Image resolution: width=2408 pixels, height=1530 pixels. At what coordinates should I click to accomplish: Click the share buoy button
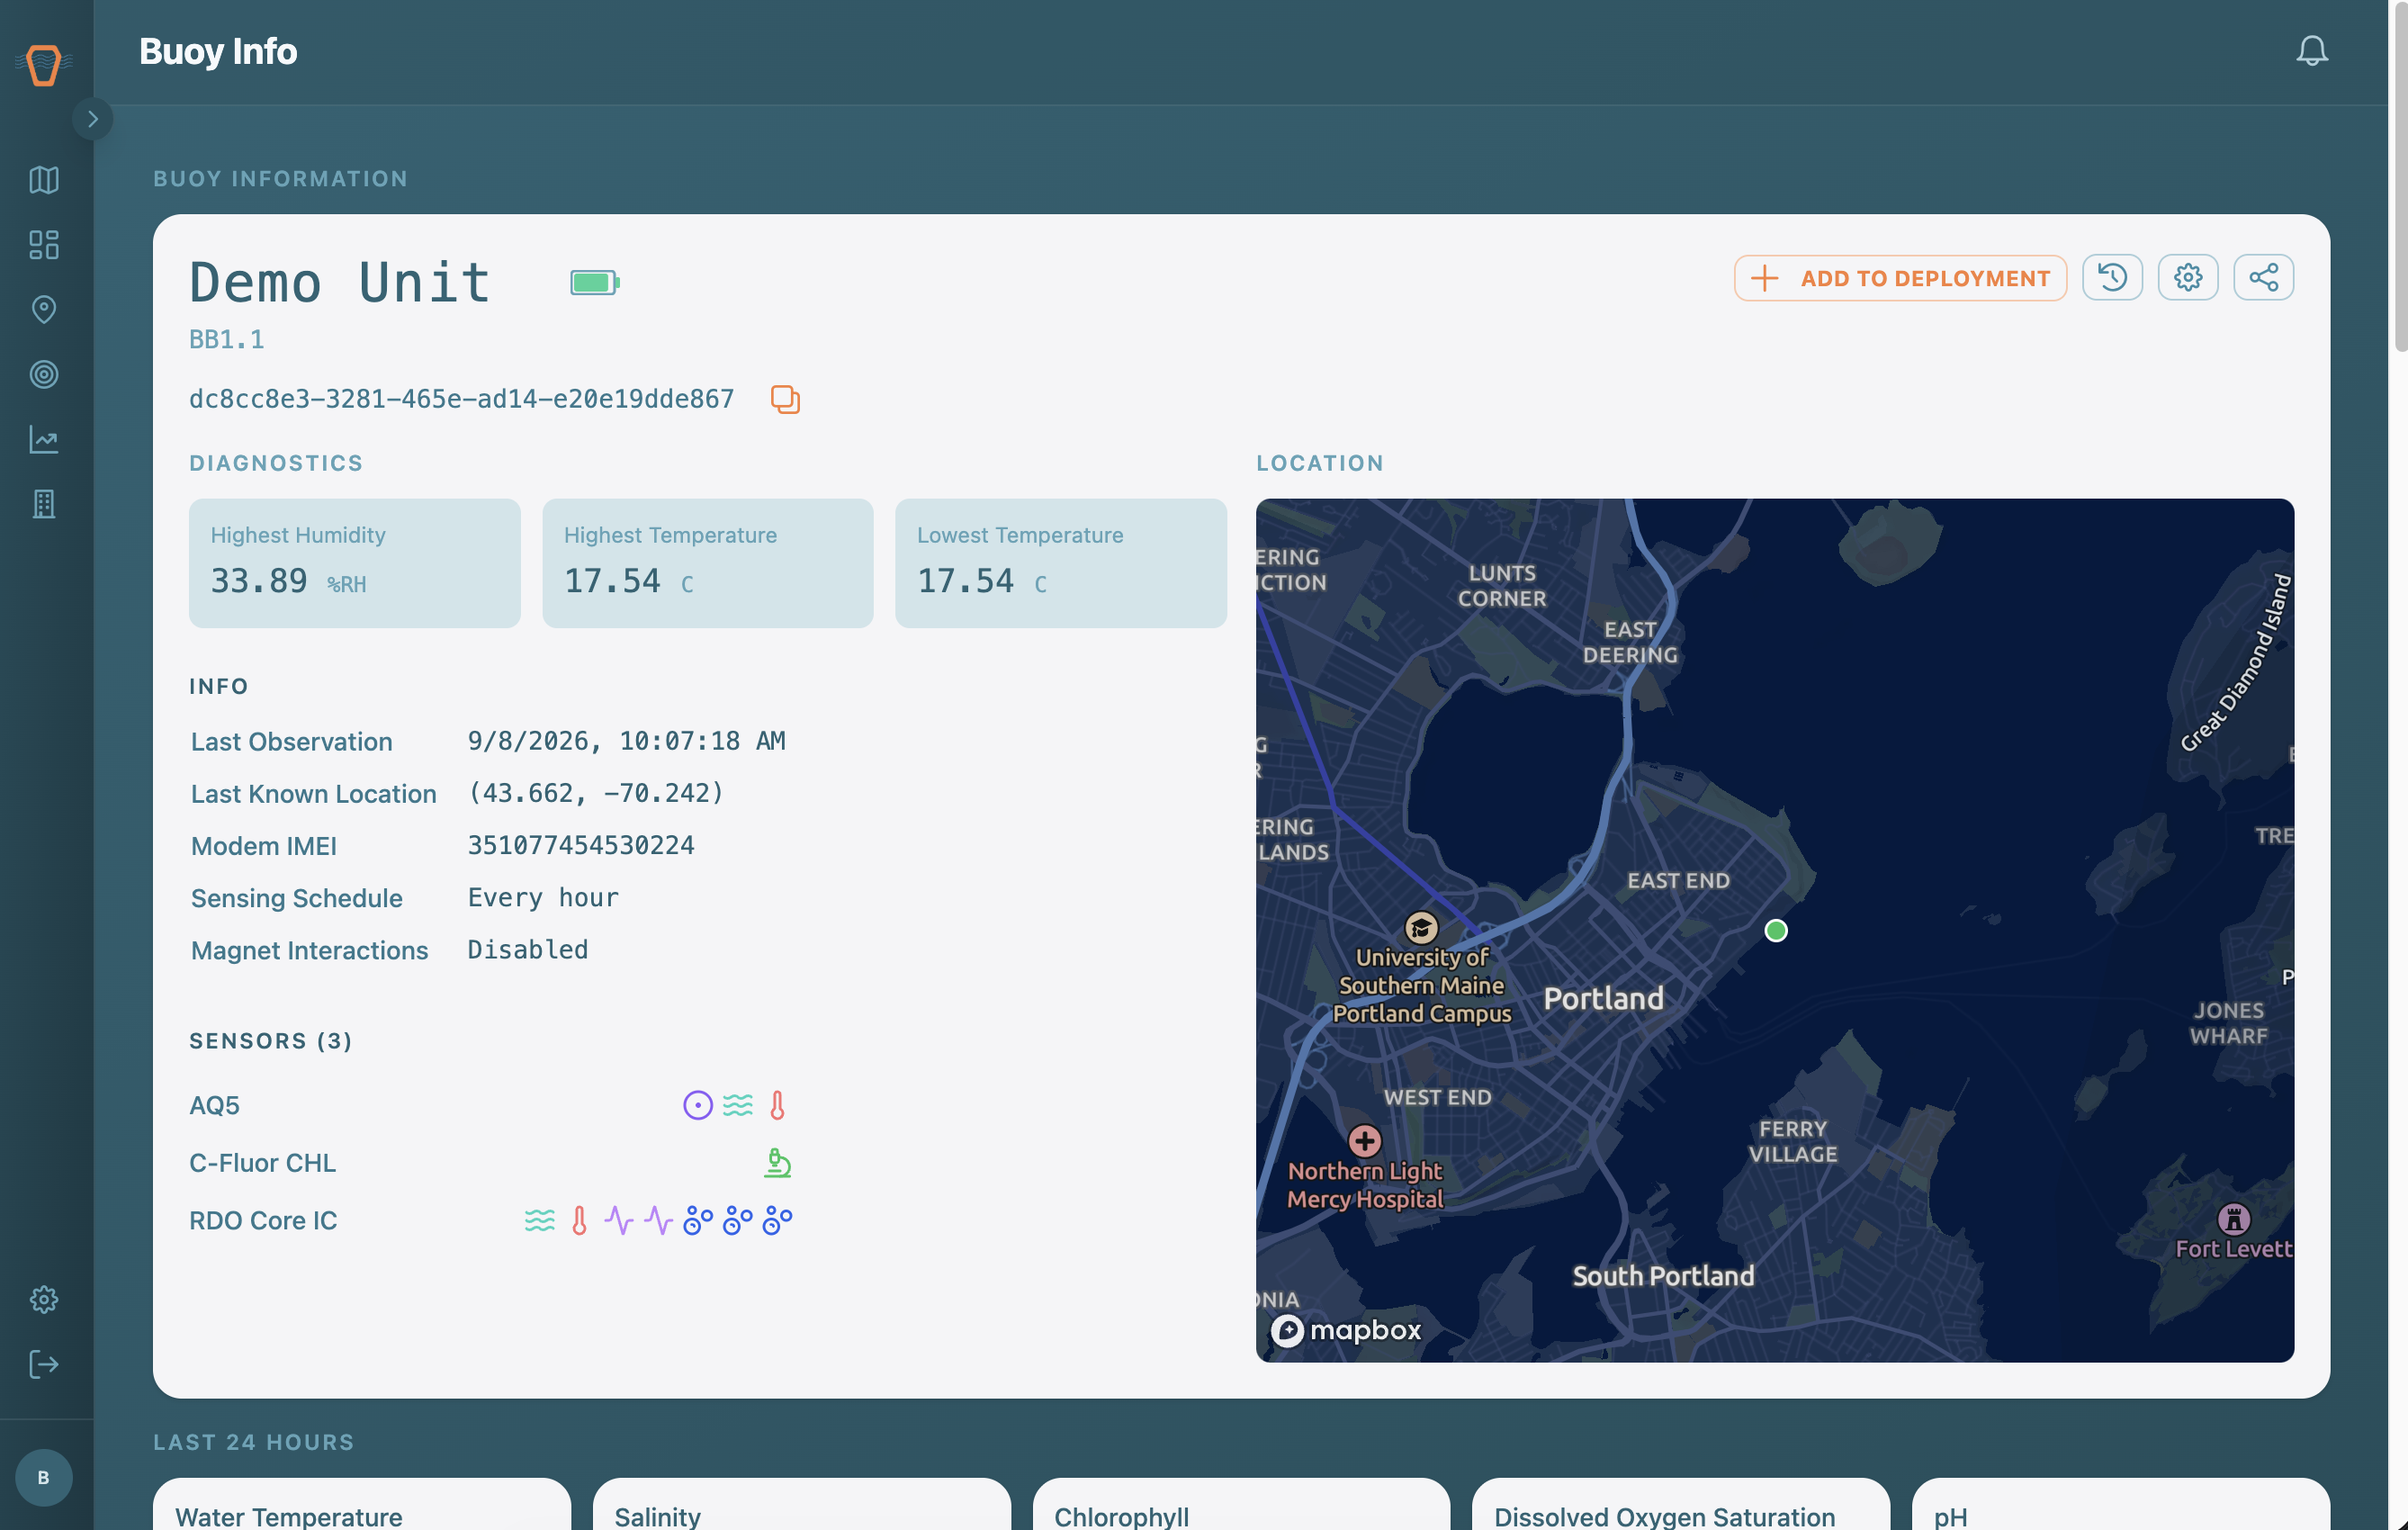2264,277
